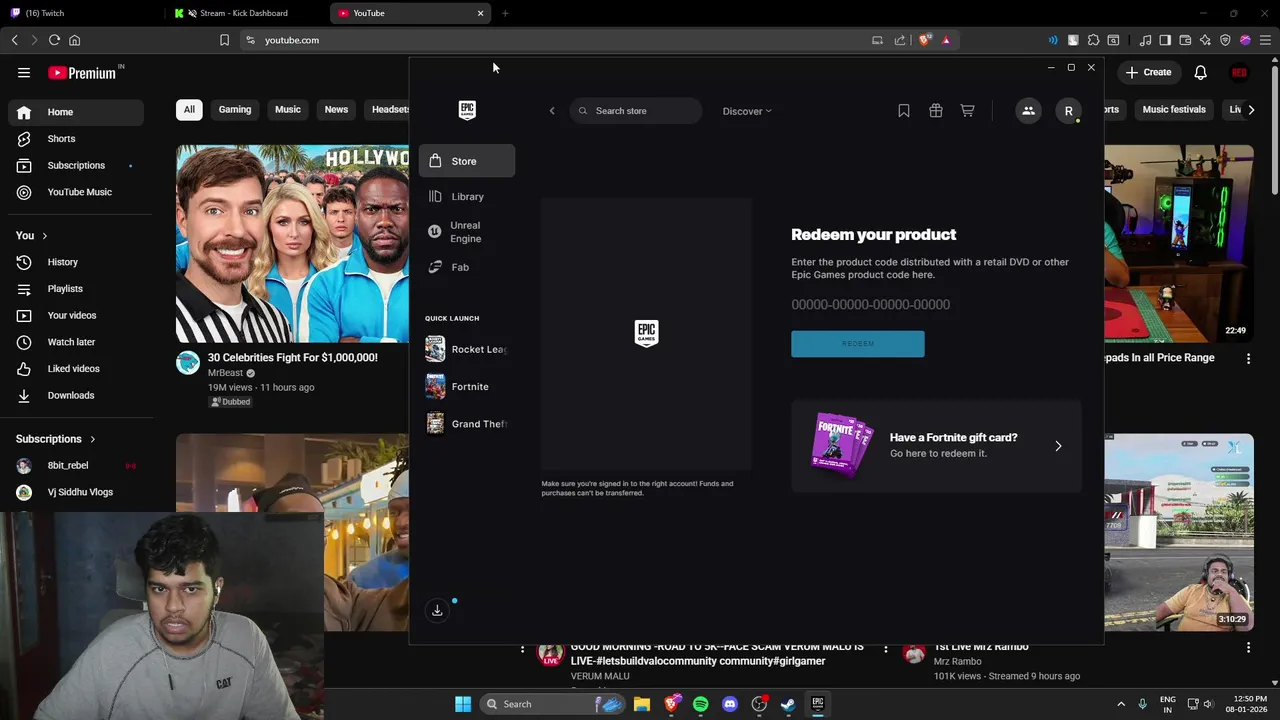Select the Gaming filter chip on YouTube
Screen dimensions: 1280x720
(235, 110)
